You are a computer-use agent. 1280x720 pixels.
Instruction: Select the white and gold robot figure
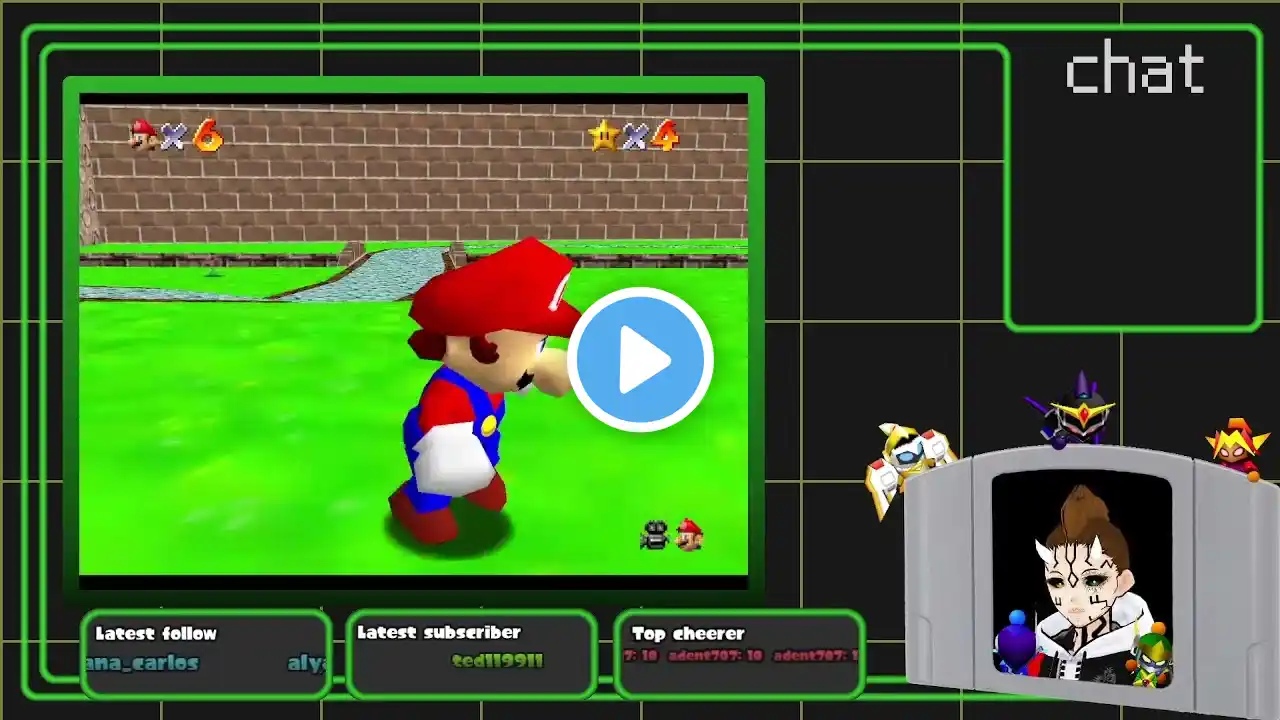(x=906, y=462)
